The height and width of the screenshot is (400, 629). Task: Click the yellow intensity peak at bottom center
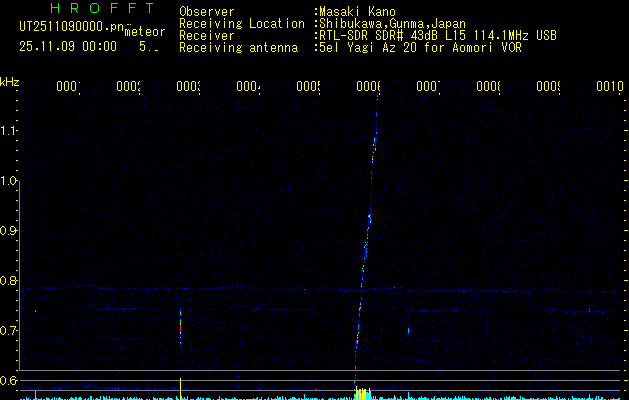point(361,393)
